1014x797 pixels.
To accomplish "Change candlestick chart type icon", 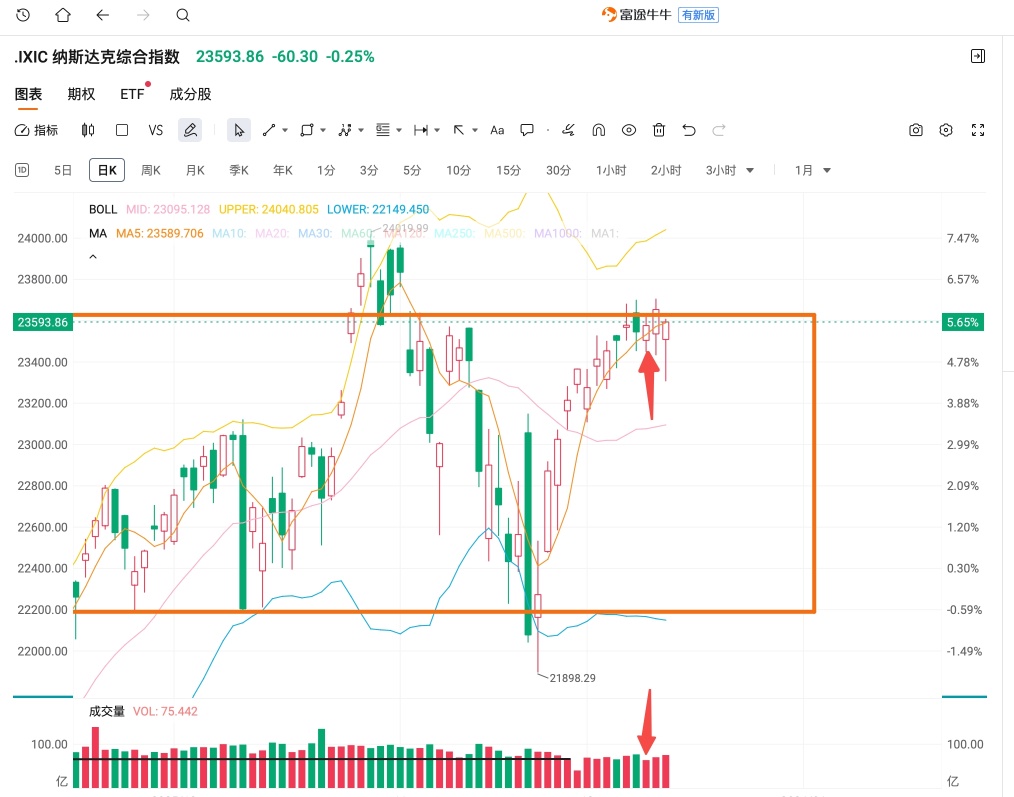I will click(x=88, y=130).
